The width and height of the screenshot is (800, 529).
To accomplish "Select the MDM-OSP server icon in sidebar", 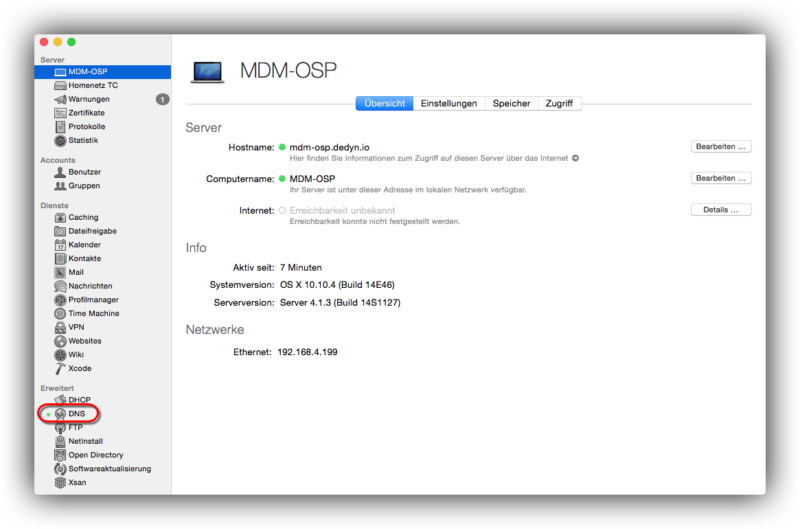I will [x=60, y=72].
